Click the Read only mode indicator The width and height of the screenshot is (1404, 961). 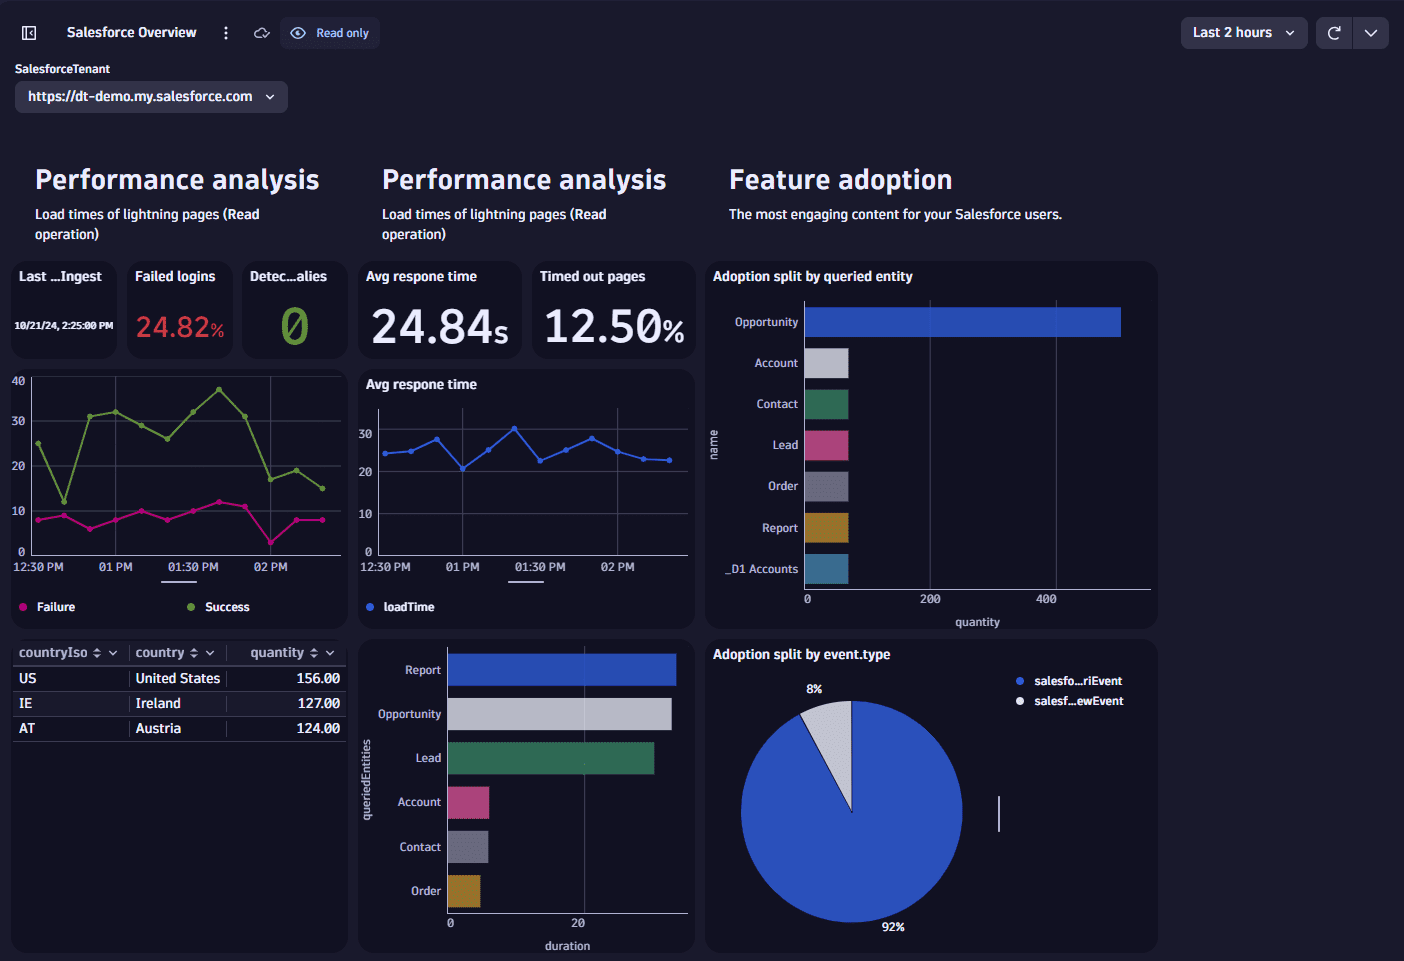(330, 33)
